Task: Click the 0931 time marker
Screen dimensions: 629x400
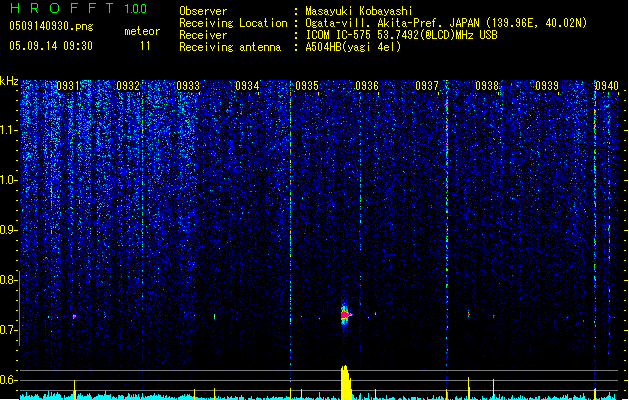Action: tap(67, 86)
